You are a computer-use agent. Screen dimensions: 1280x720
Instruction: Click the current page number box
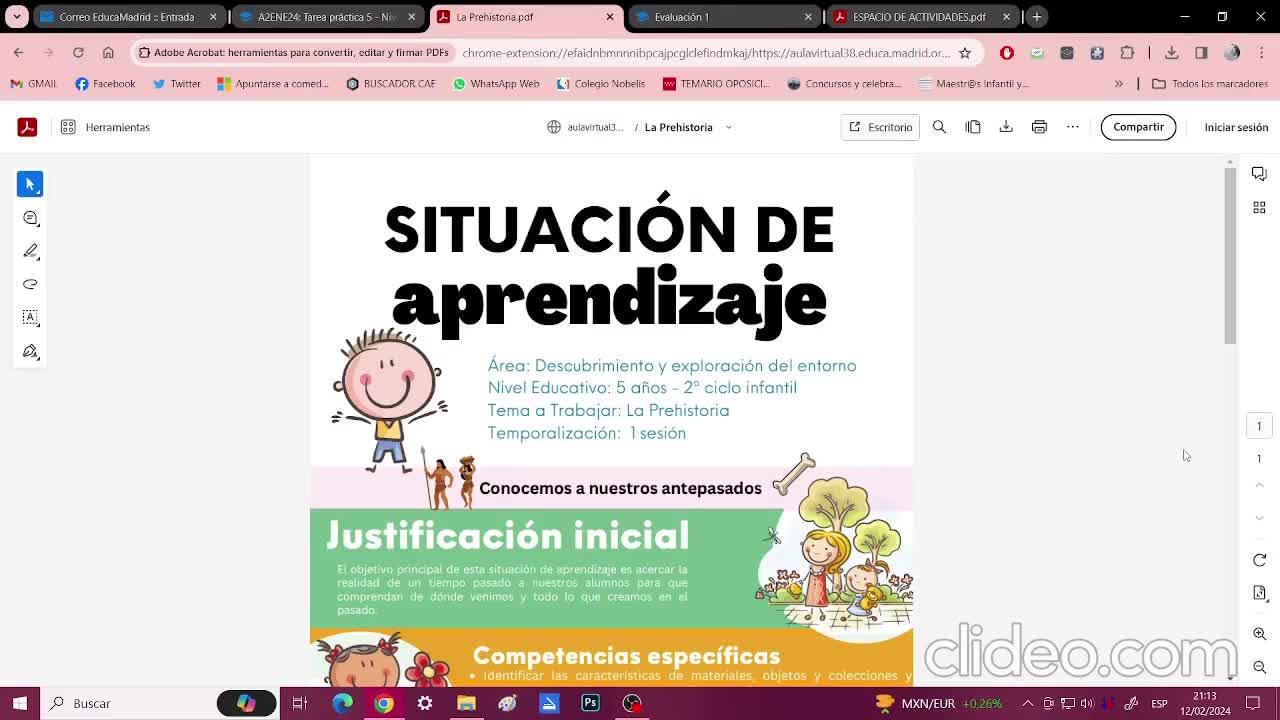point(1259,426)
